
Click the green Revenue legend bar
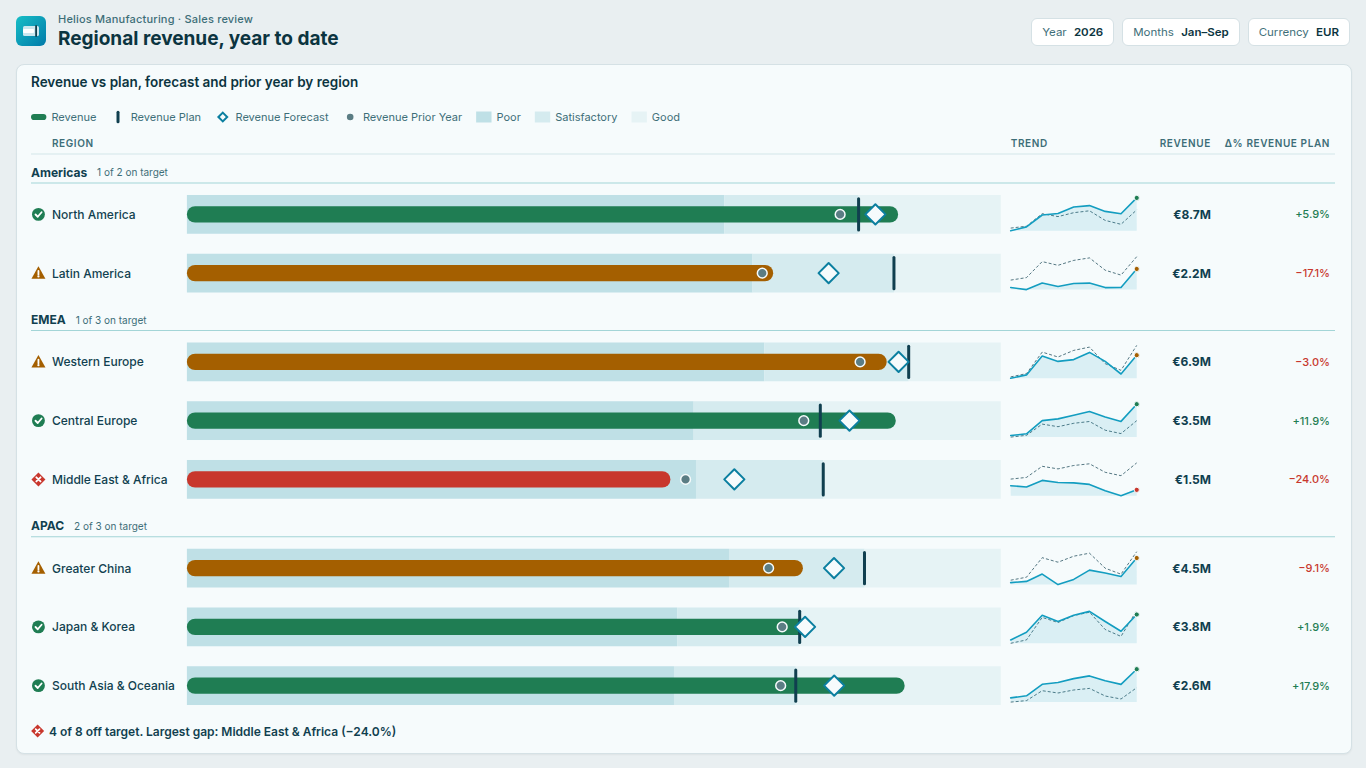coord(39,117)
